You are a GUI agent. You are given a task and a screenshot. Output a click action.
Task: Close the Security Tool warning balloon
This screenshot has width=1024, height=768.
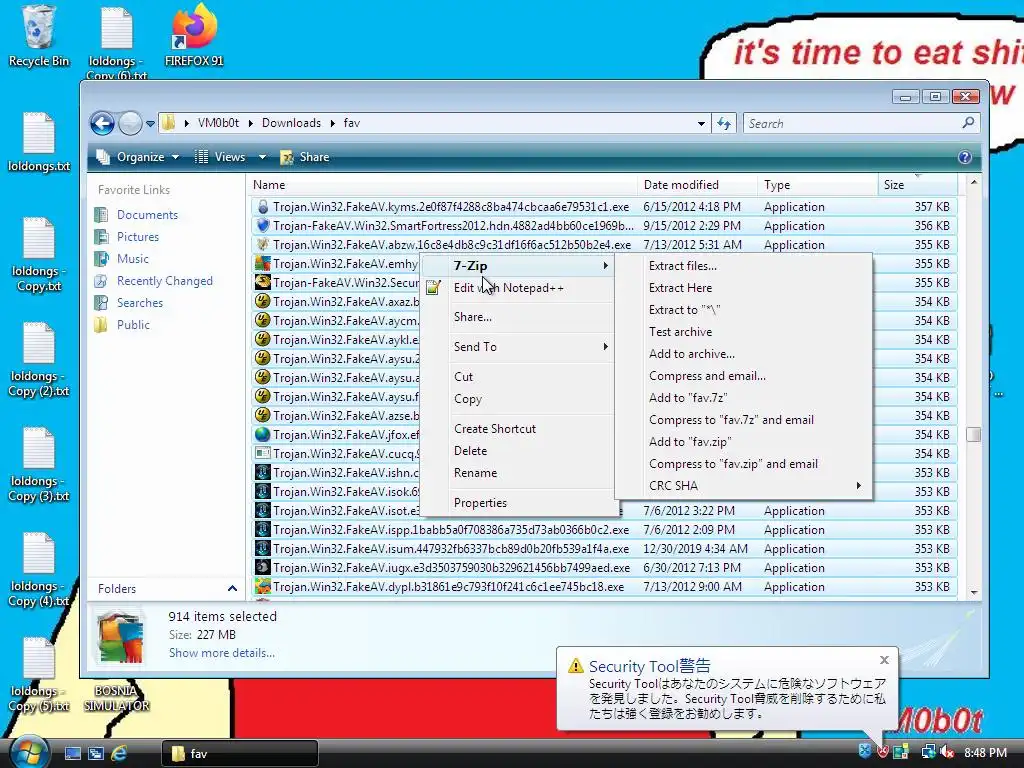pyautogui.click(x=884, y=660)
